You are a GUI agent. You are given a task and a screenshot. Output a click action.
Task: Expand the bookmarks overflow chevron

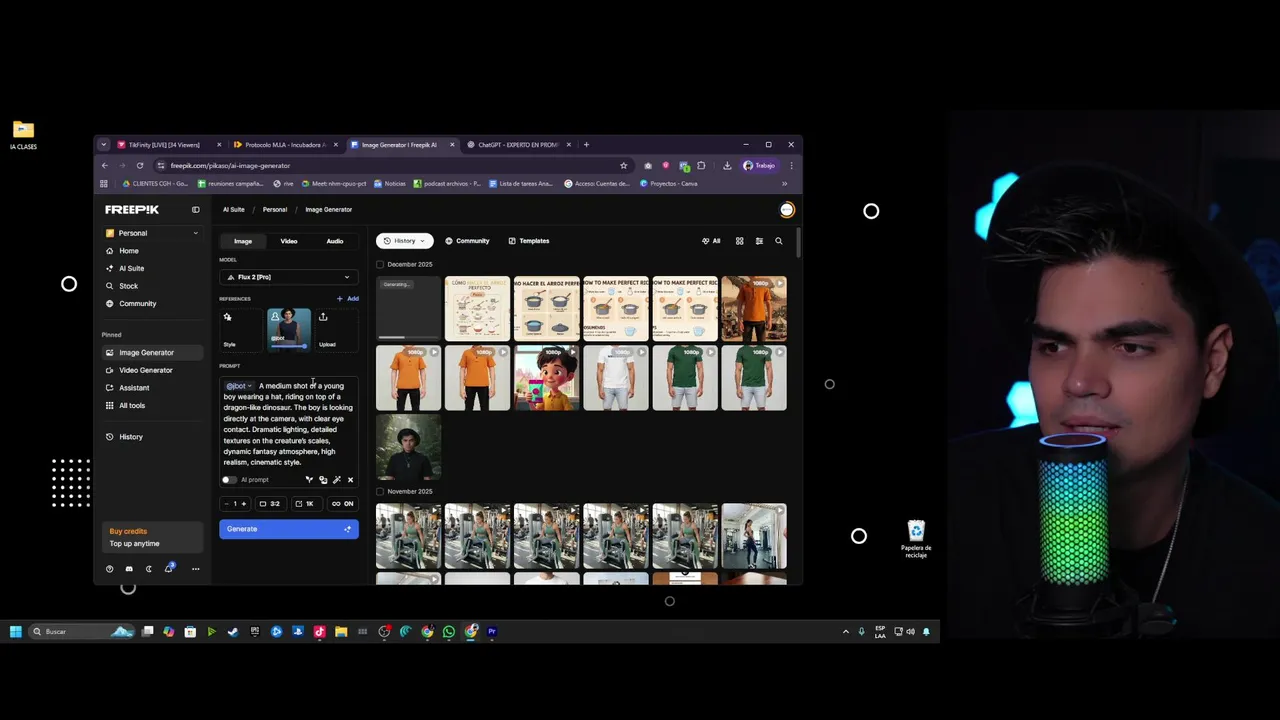click(x=784, y=184)
